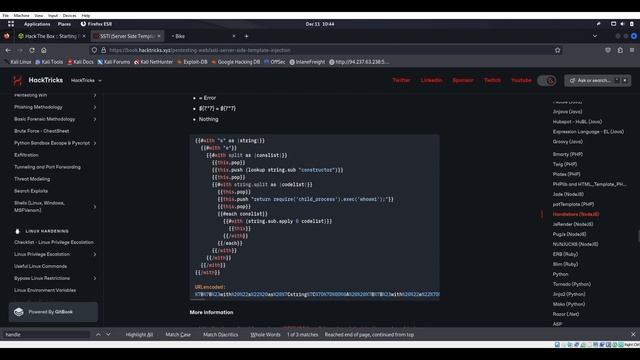Viewport: 640px width, 360px height.
Task: Open the VirtualBox Devices menu
Action: click(x=69, y=16)
